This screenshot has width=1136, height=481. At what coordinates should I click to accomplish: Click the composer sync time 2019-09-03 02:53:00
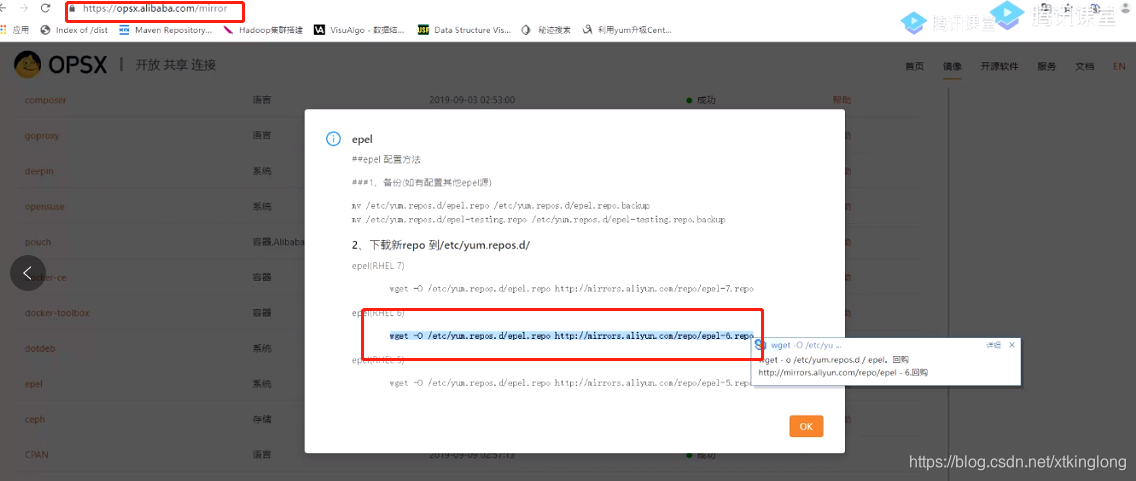[x=472, y=100]
